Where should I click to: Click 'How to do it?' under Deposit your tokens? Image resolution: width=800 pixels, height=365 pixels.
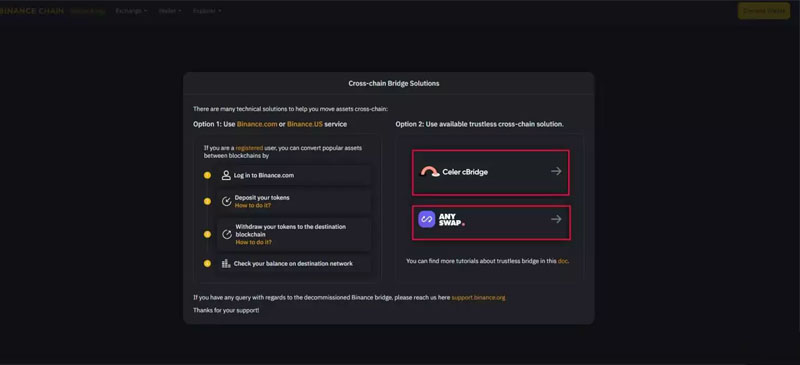coord(253,205)
